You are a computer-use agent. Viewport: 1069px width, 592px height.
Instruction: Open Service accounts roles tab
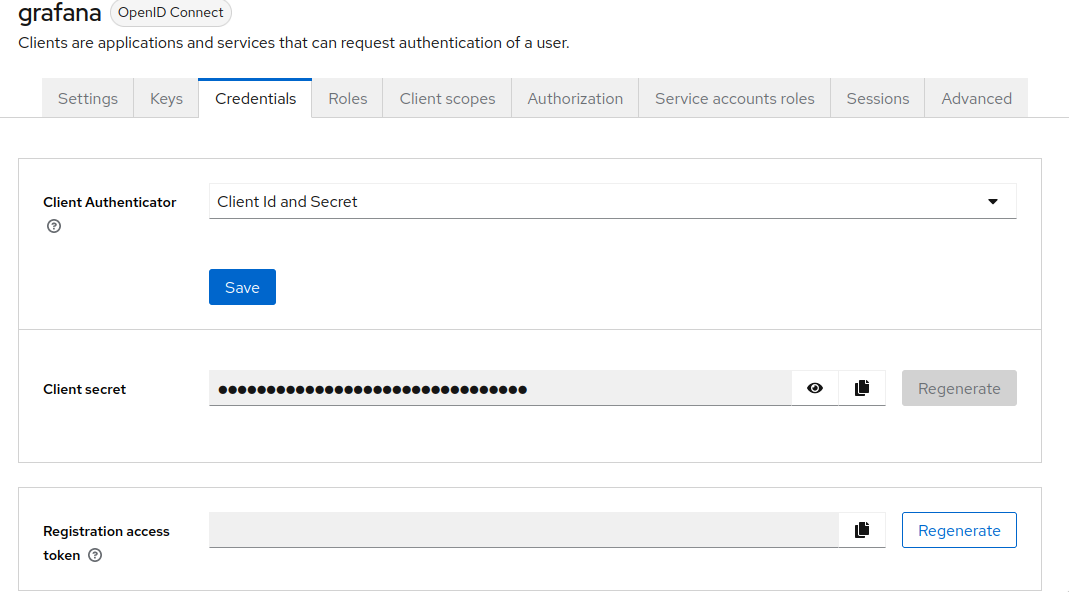coord(734,98)
